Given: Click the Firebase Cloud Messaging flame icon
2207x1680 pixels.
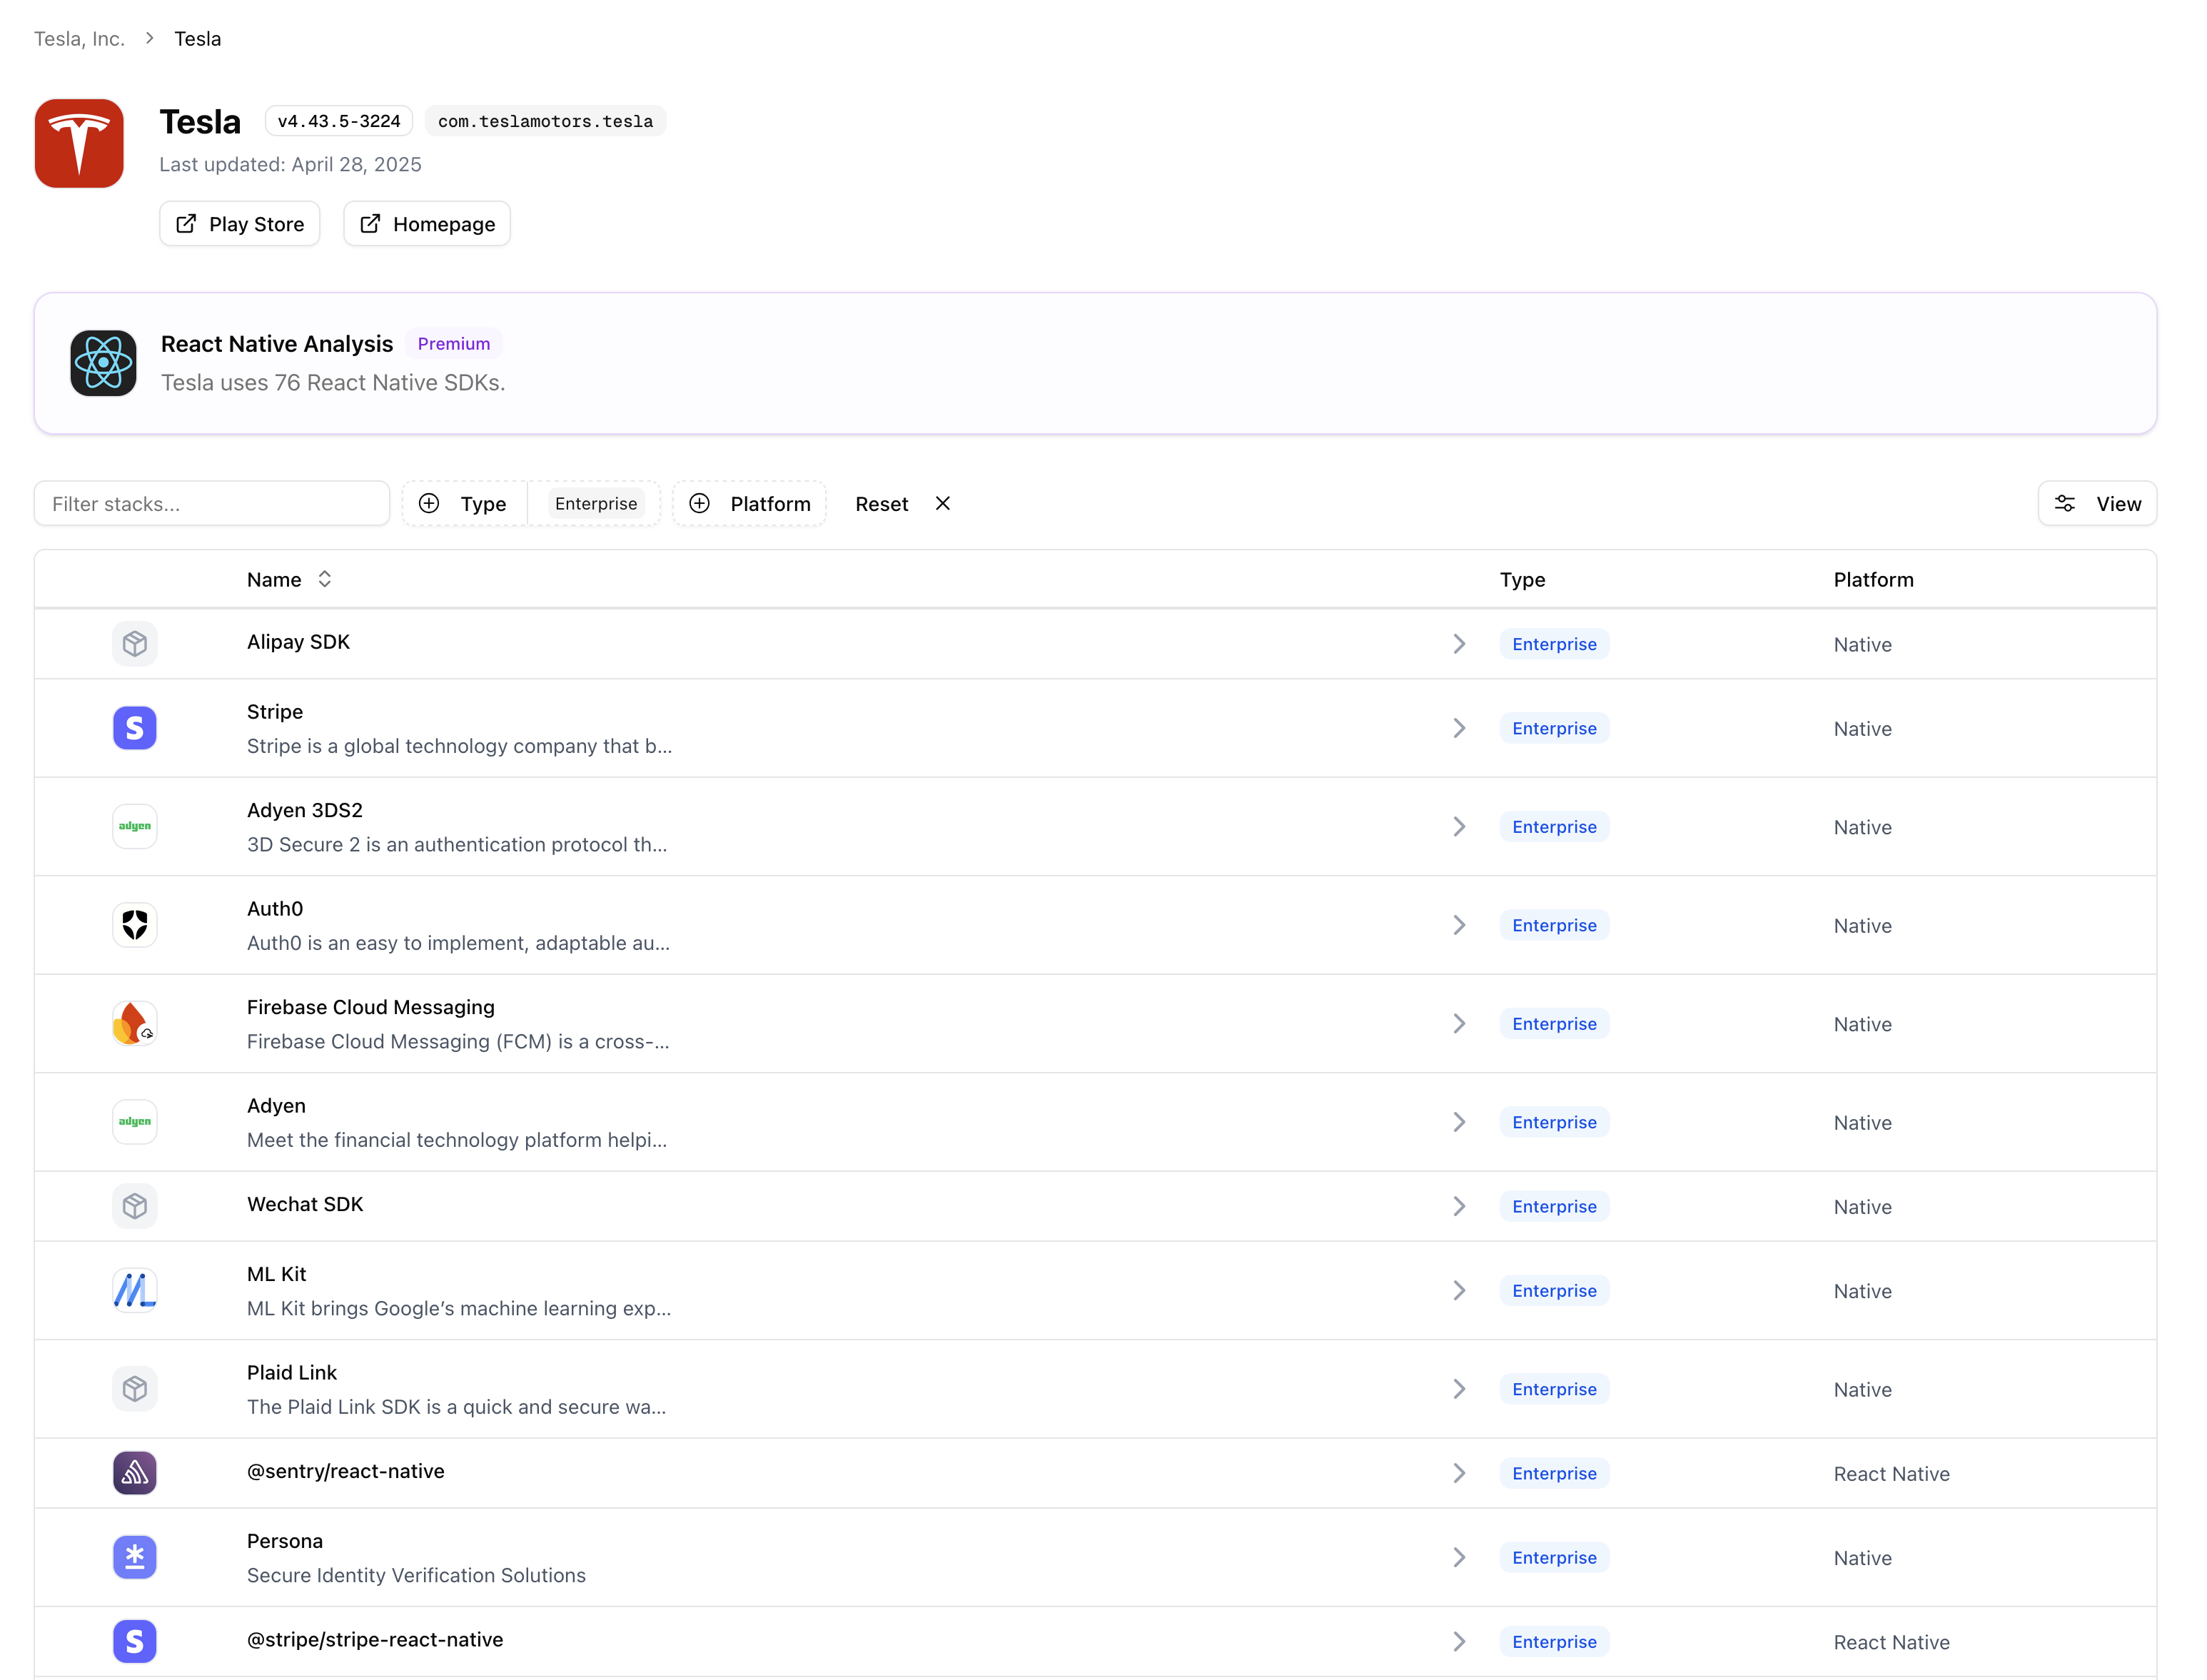Looking at the screenshot, I should coord(135,1024).
